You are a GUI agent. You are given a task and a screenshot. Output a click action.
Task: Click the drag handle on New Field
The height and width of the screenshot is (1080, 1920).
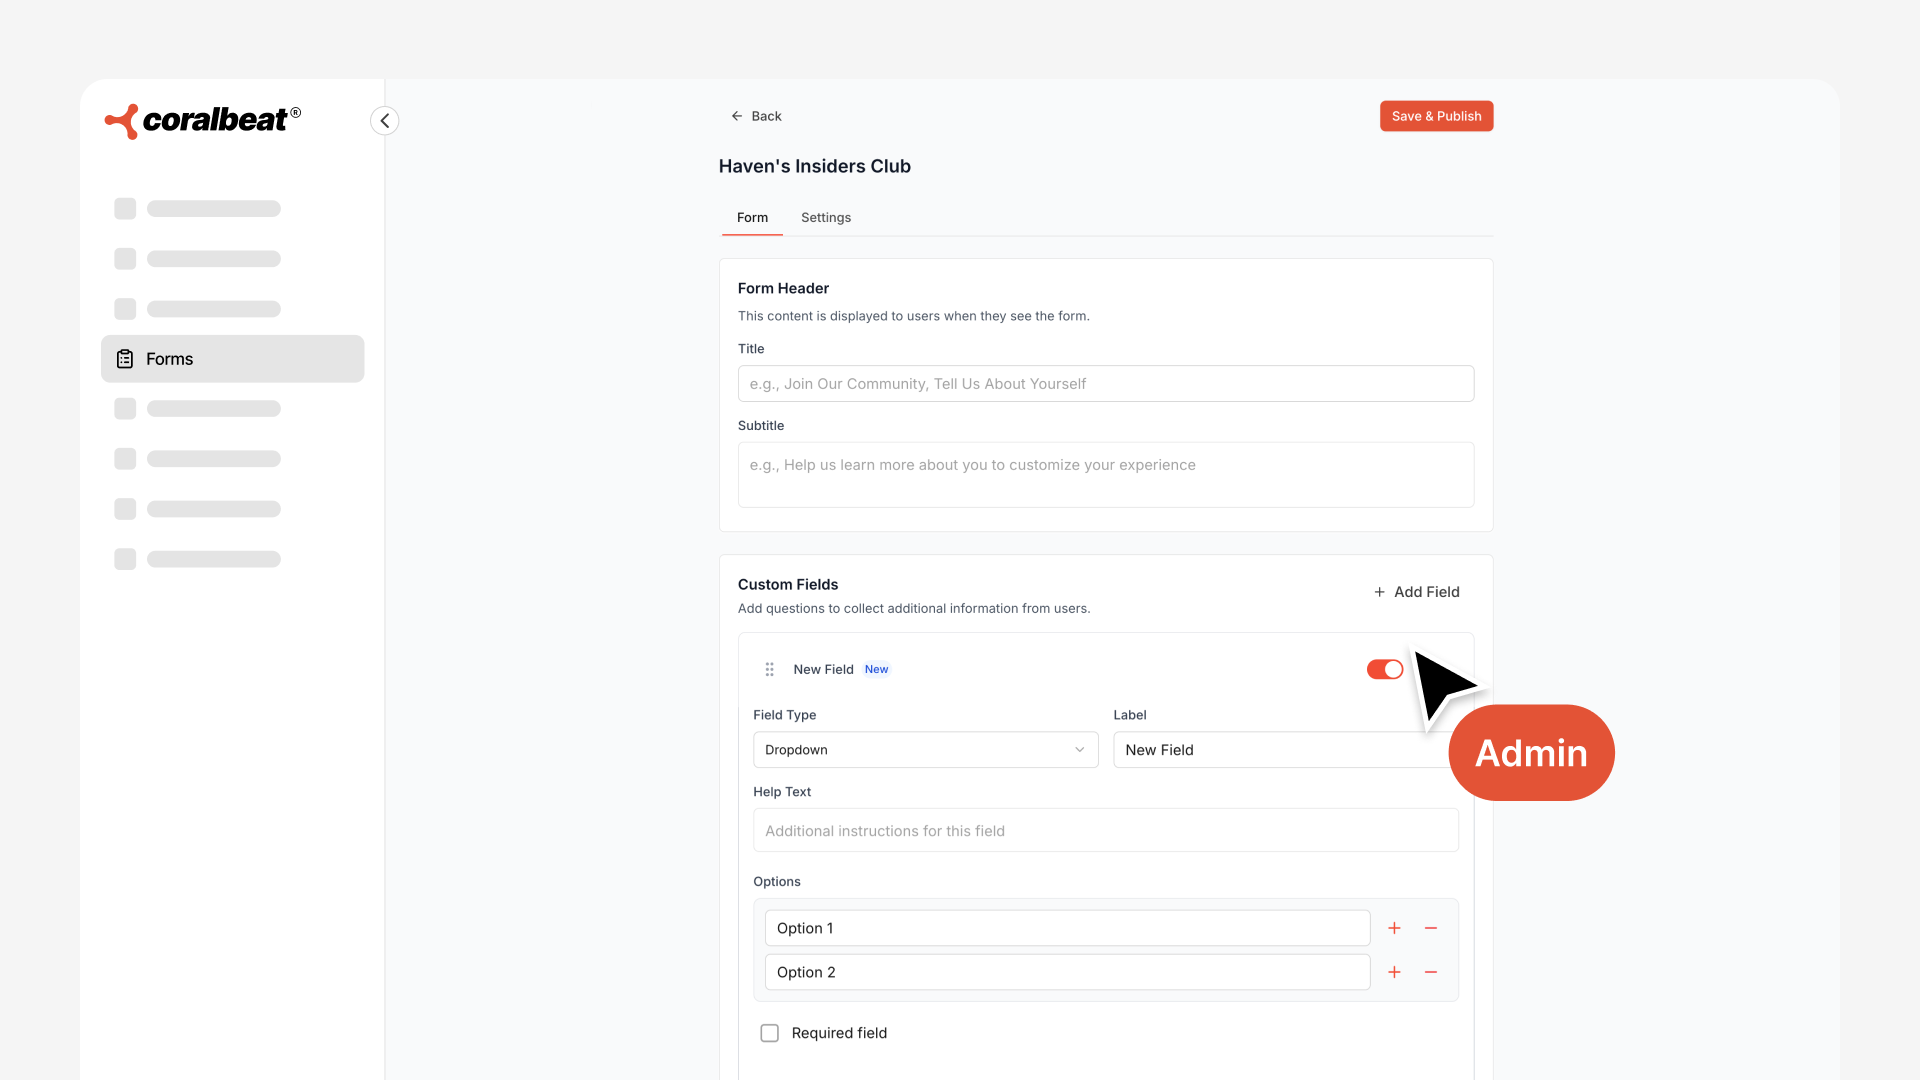pyautogui.click(x=769, y=669)
